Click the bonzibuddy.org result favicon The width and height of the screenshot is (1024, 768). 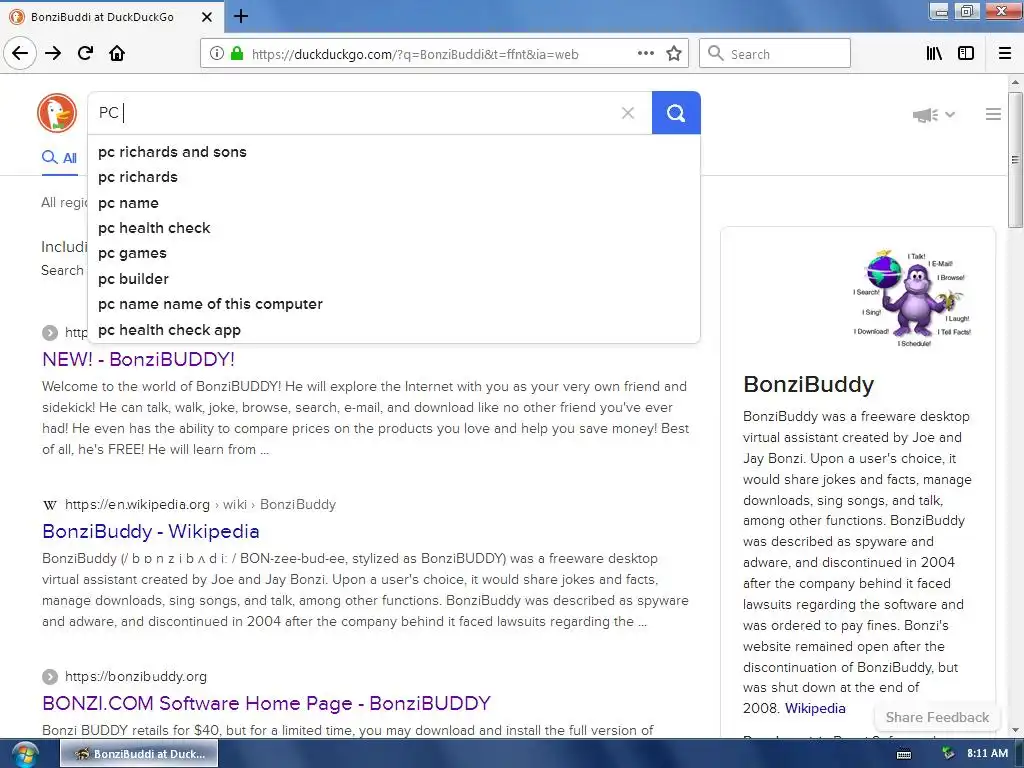[x=50, y=677]
